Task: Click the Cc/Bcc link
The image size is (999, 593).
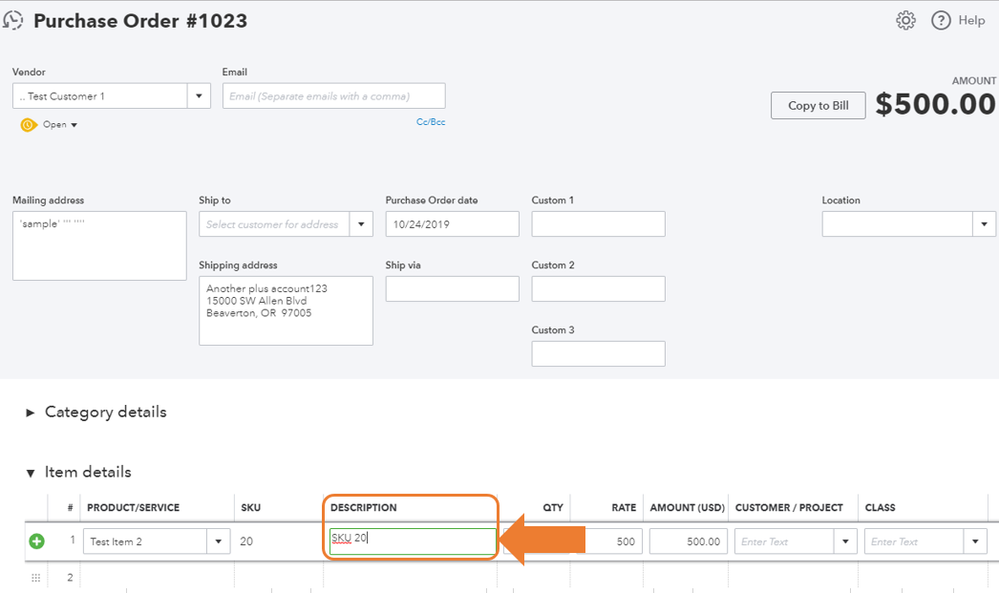Action: pos(431,122)
